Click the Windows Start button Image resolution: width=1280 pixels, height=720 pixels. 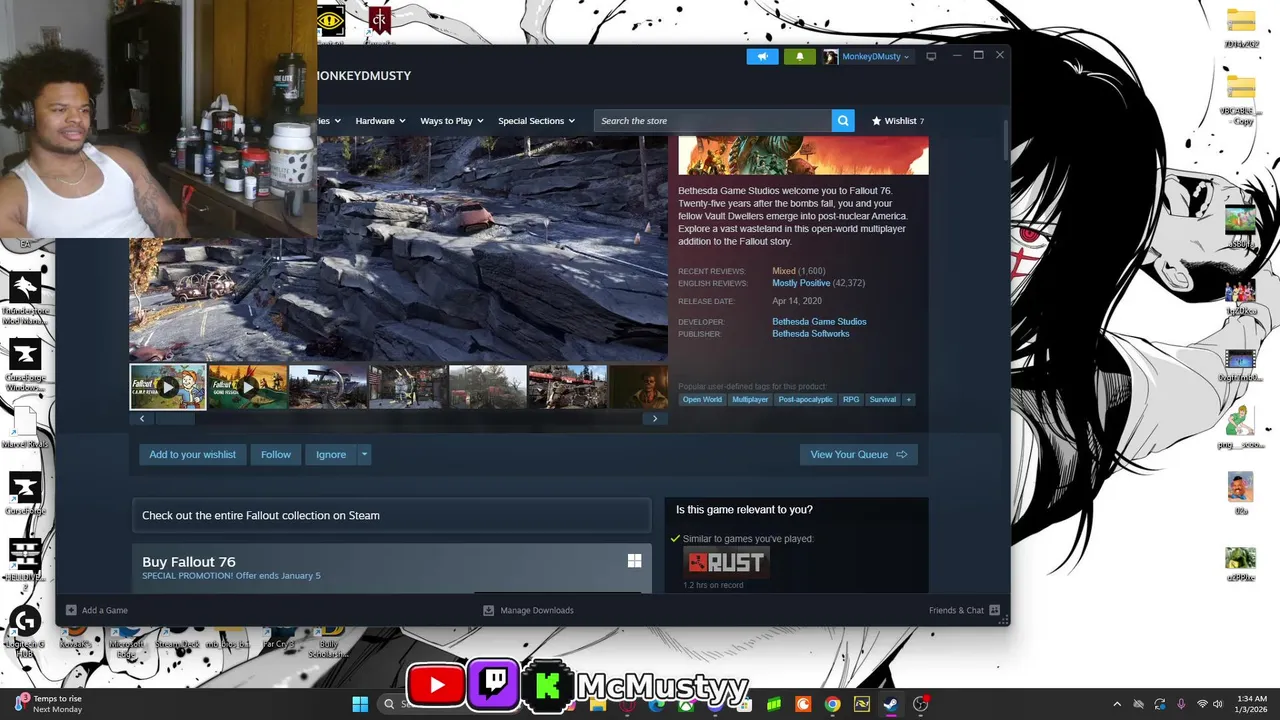click(x=360, y=704)
